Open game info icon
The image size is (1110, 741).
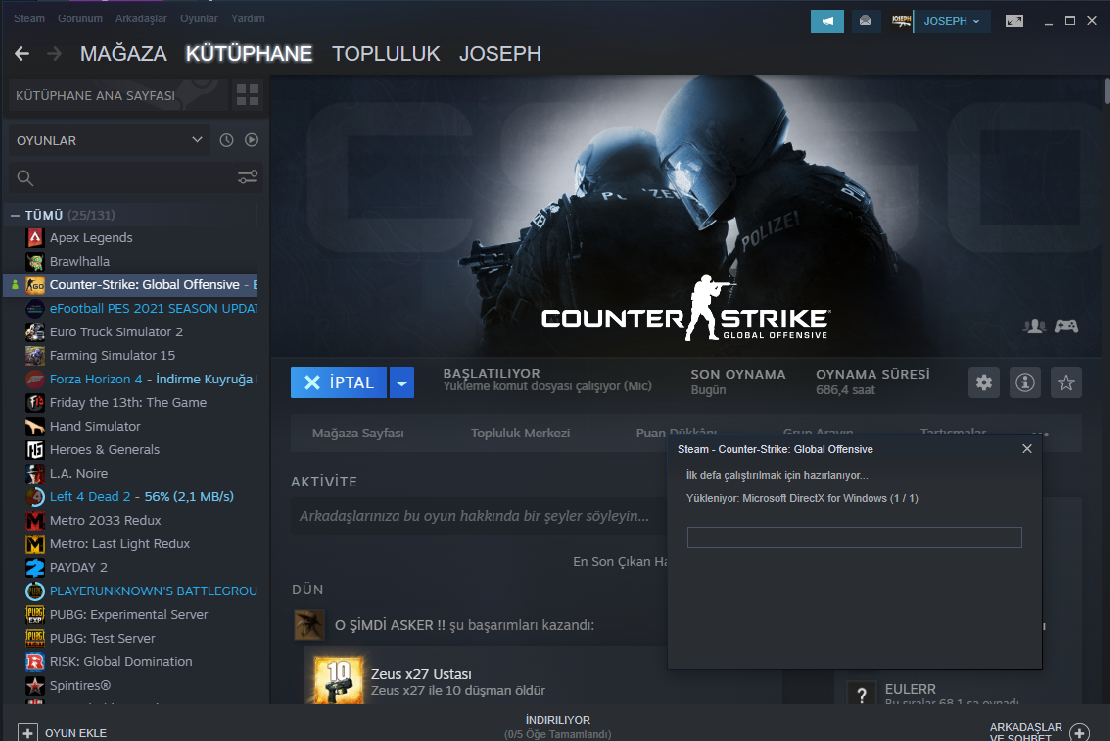tap(1025, 383)
